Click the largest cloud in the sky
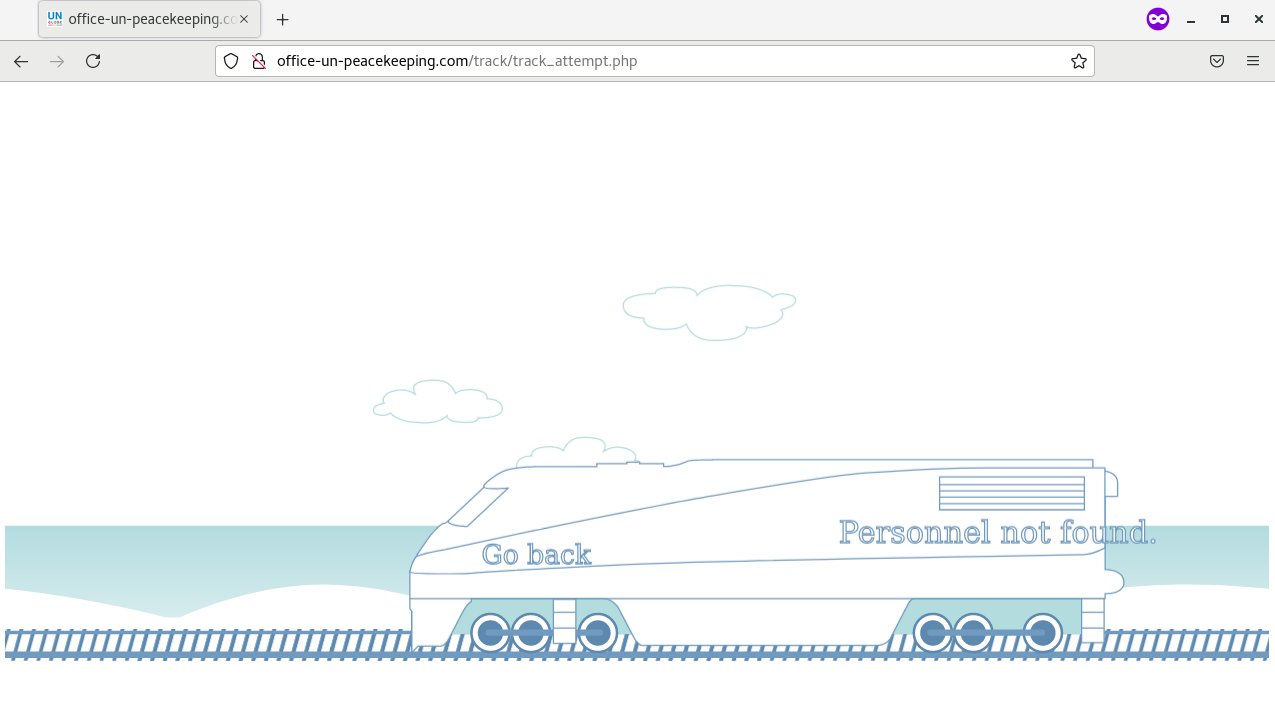The width and height of the screenshot is (1275, 723). [708, 310]
